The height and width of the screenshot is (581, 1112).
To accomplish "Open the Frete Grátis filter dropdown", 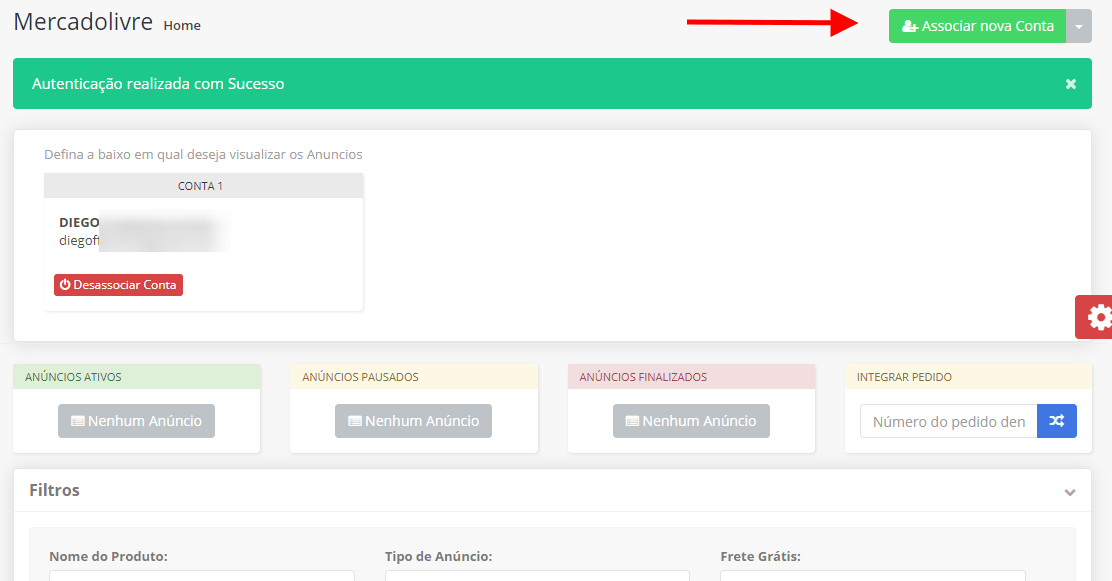I will 872,575.
